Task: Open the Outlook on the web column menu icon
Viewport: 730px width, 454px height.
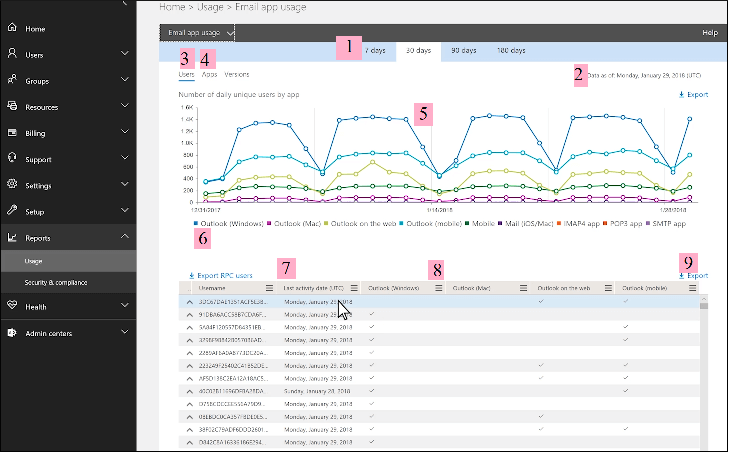Action: point(608,288)
